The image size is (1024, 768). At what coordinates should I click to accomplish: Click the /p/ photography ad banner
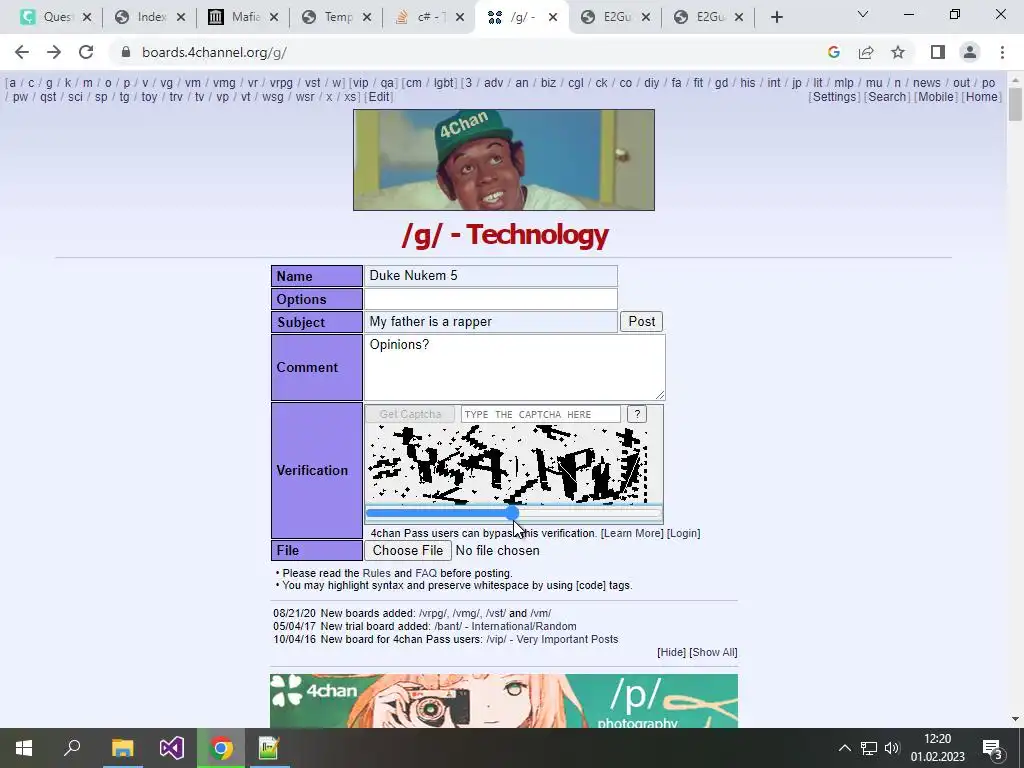point(504,701)
